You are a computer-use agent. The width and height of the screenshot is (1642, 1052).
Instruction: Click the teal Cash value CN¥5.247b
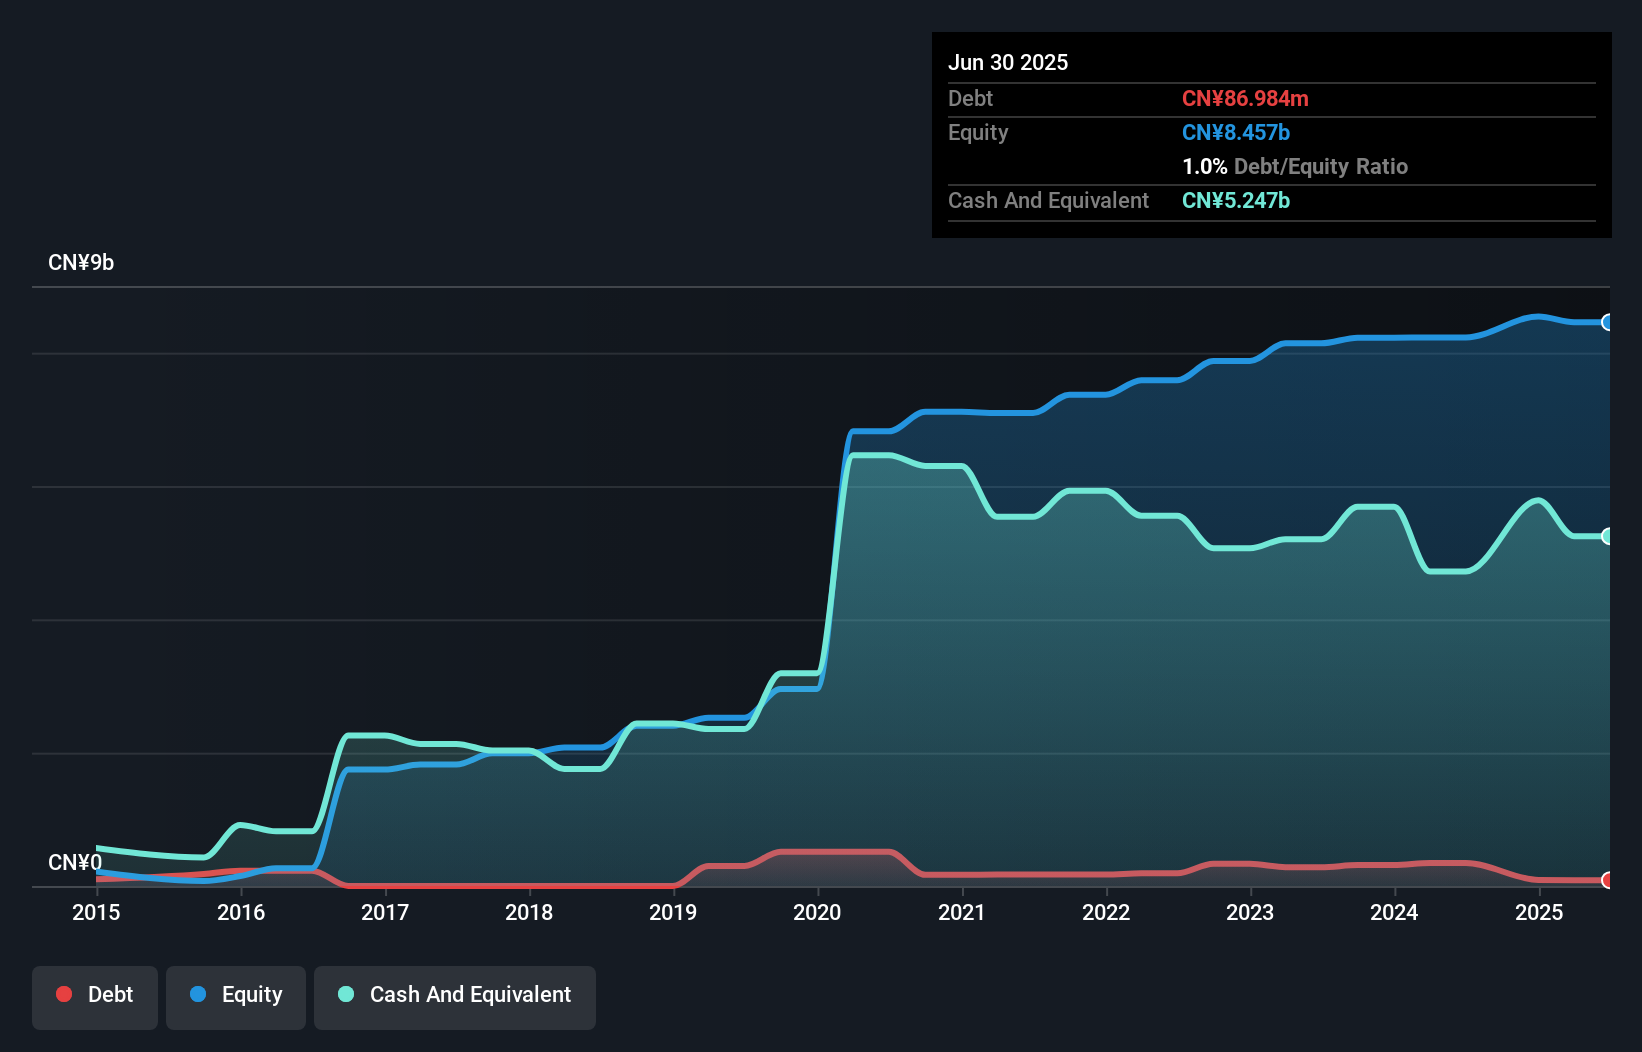[1236, 201]
